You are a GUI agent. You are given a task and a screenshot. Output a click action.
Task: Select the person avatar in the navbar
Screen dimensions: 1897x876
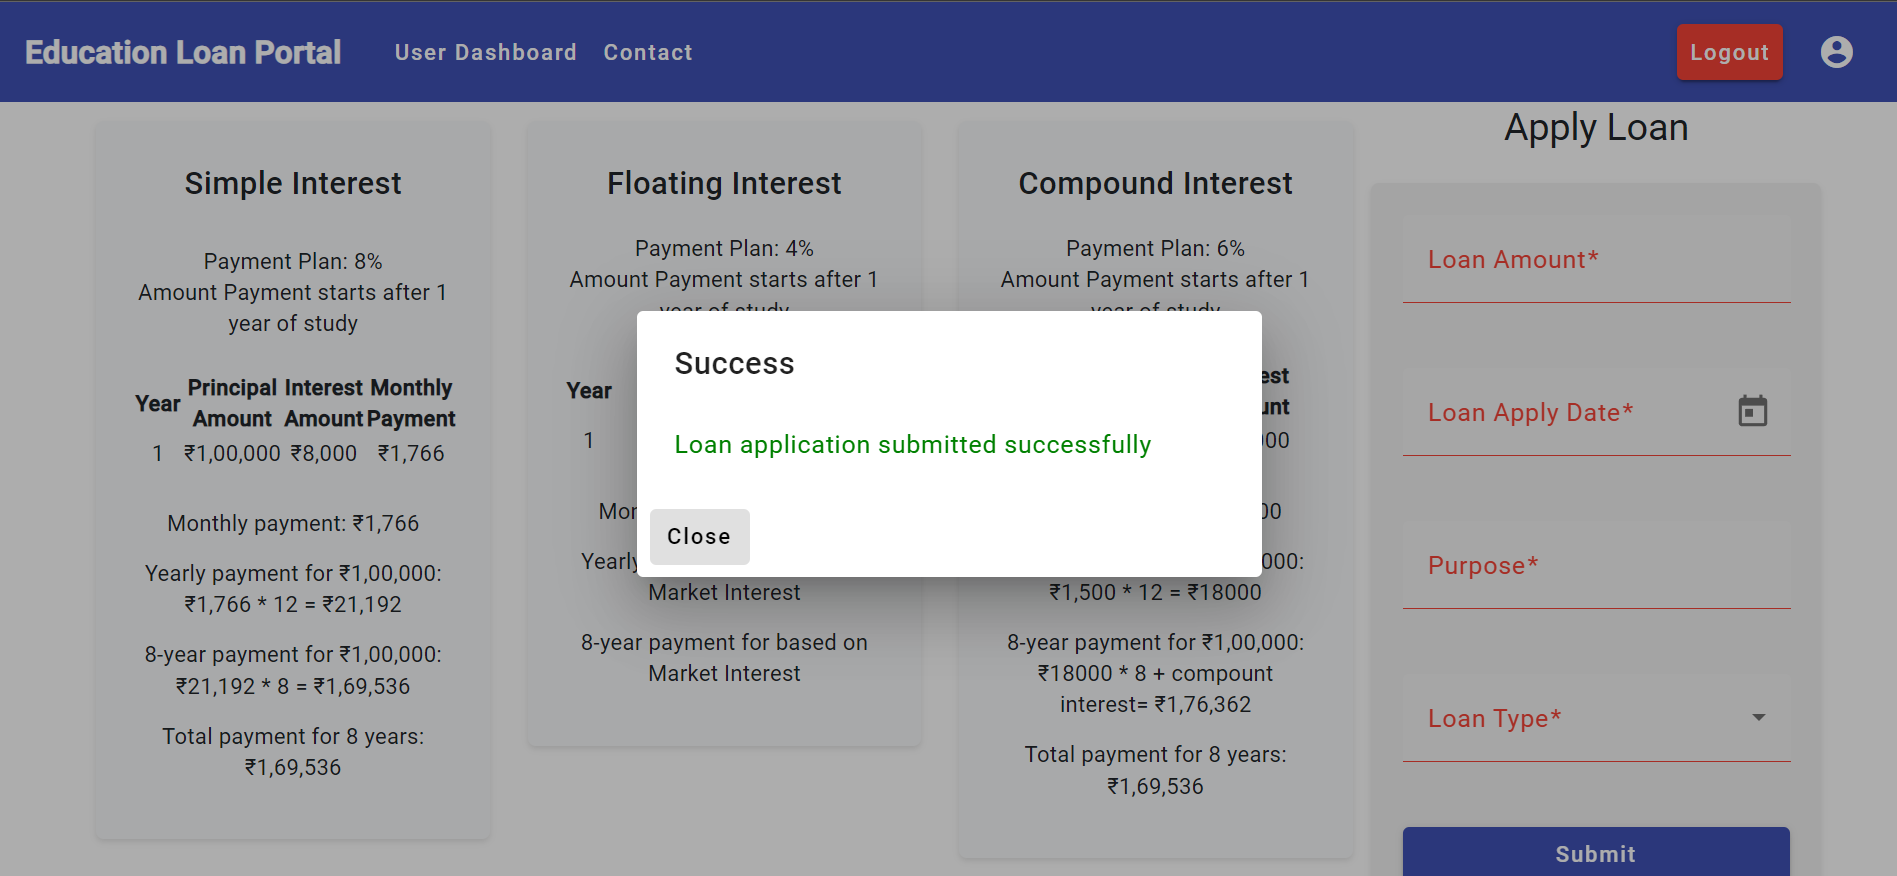(x=1838, y=51)
